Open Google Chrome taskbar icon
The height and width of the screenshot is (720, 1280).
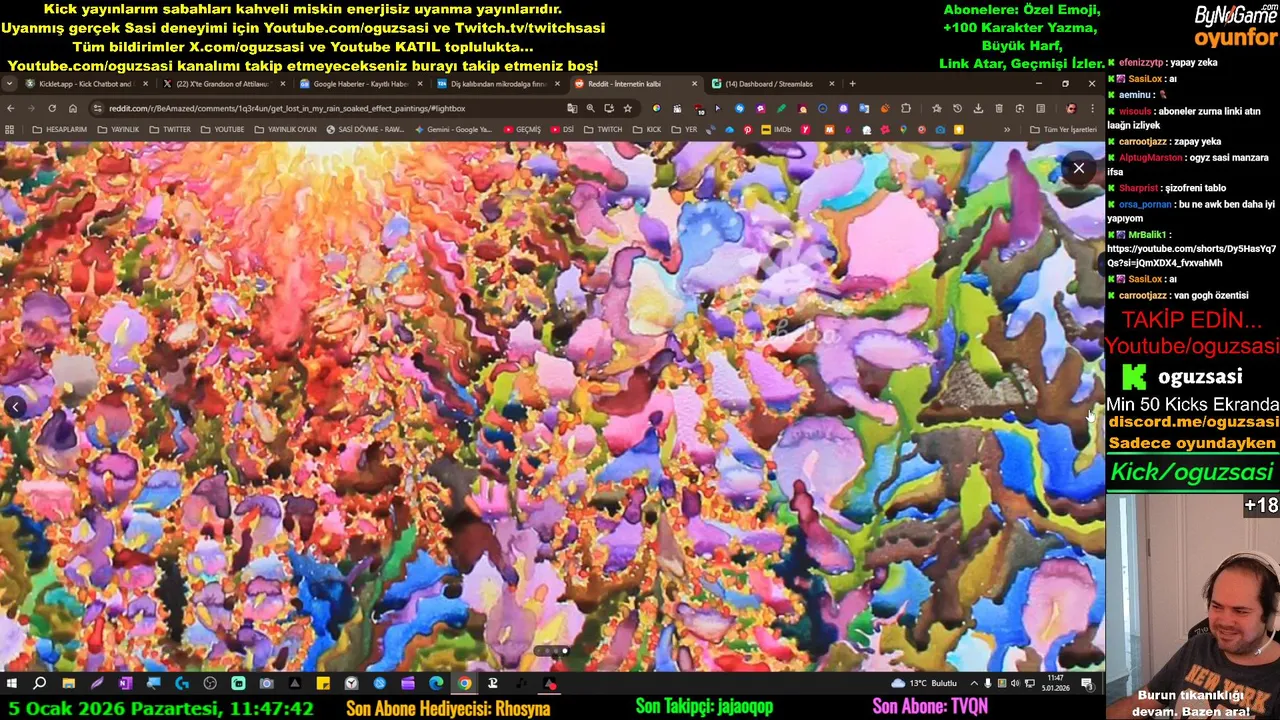point(465,684)
